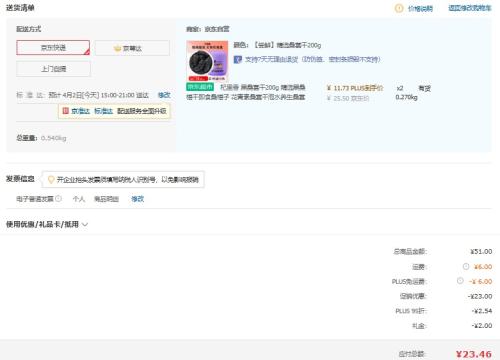Expand 使用优惠/礼品卡/抵用 section
The width and height of the screenshot is (500, 360).
point(47,224)
